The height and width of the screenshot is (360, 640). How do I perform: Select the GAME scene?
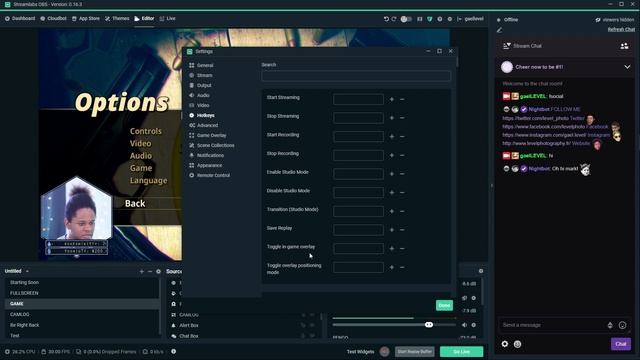click(82, 304)
